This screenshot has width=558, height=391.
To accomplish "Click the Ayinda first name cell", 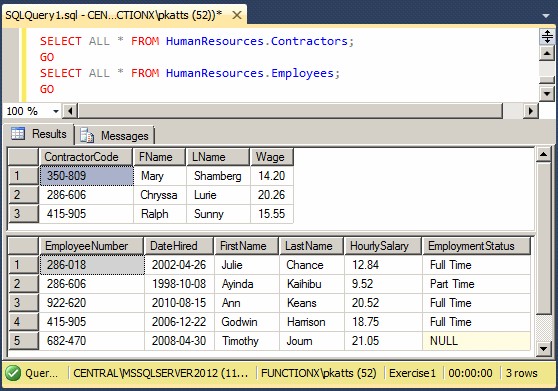I will click(x=247, y=284).
